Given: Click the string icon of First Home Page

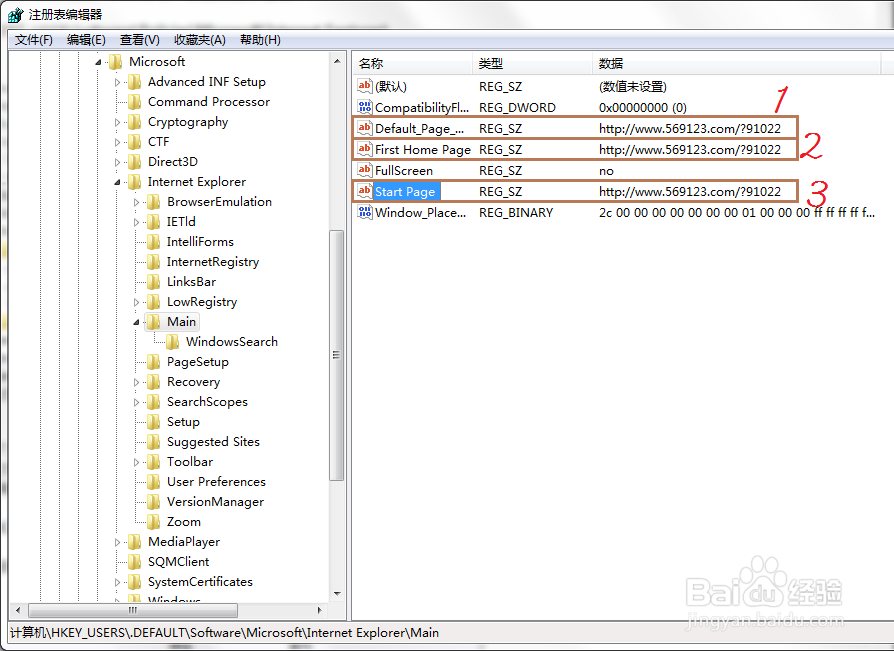Looking at the screenshot, I should (364, 149).
